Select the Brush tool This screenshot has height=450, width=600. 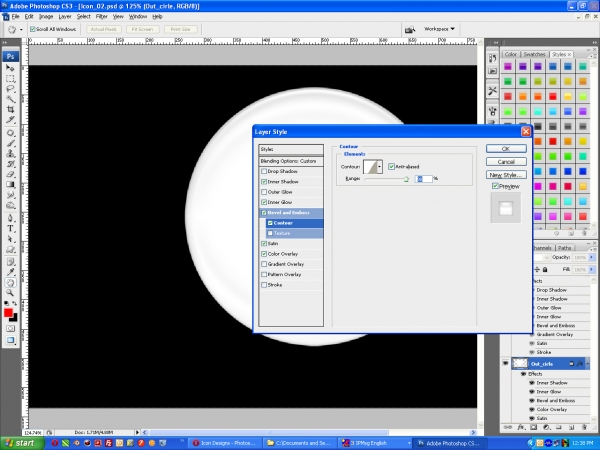click(x=10, y=143)
